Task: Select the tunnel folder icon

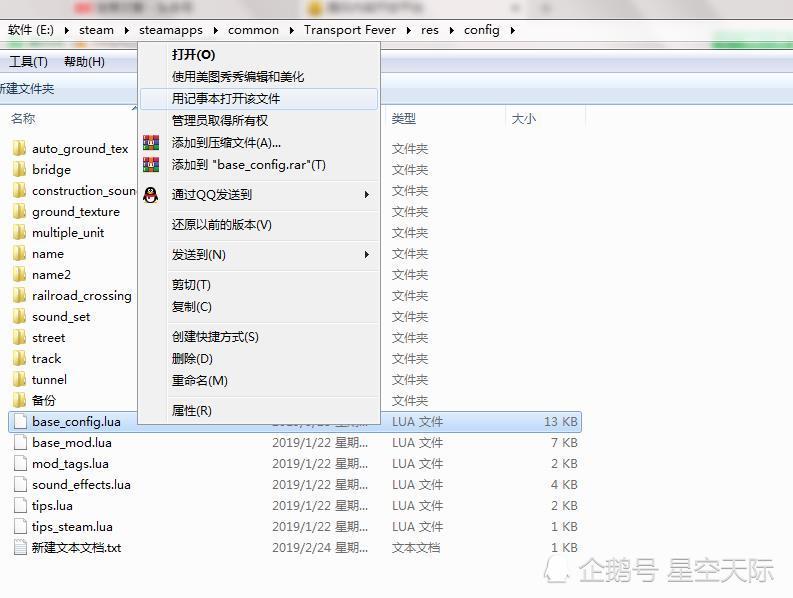Action: (x=20, y=379)
